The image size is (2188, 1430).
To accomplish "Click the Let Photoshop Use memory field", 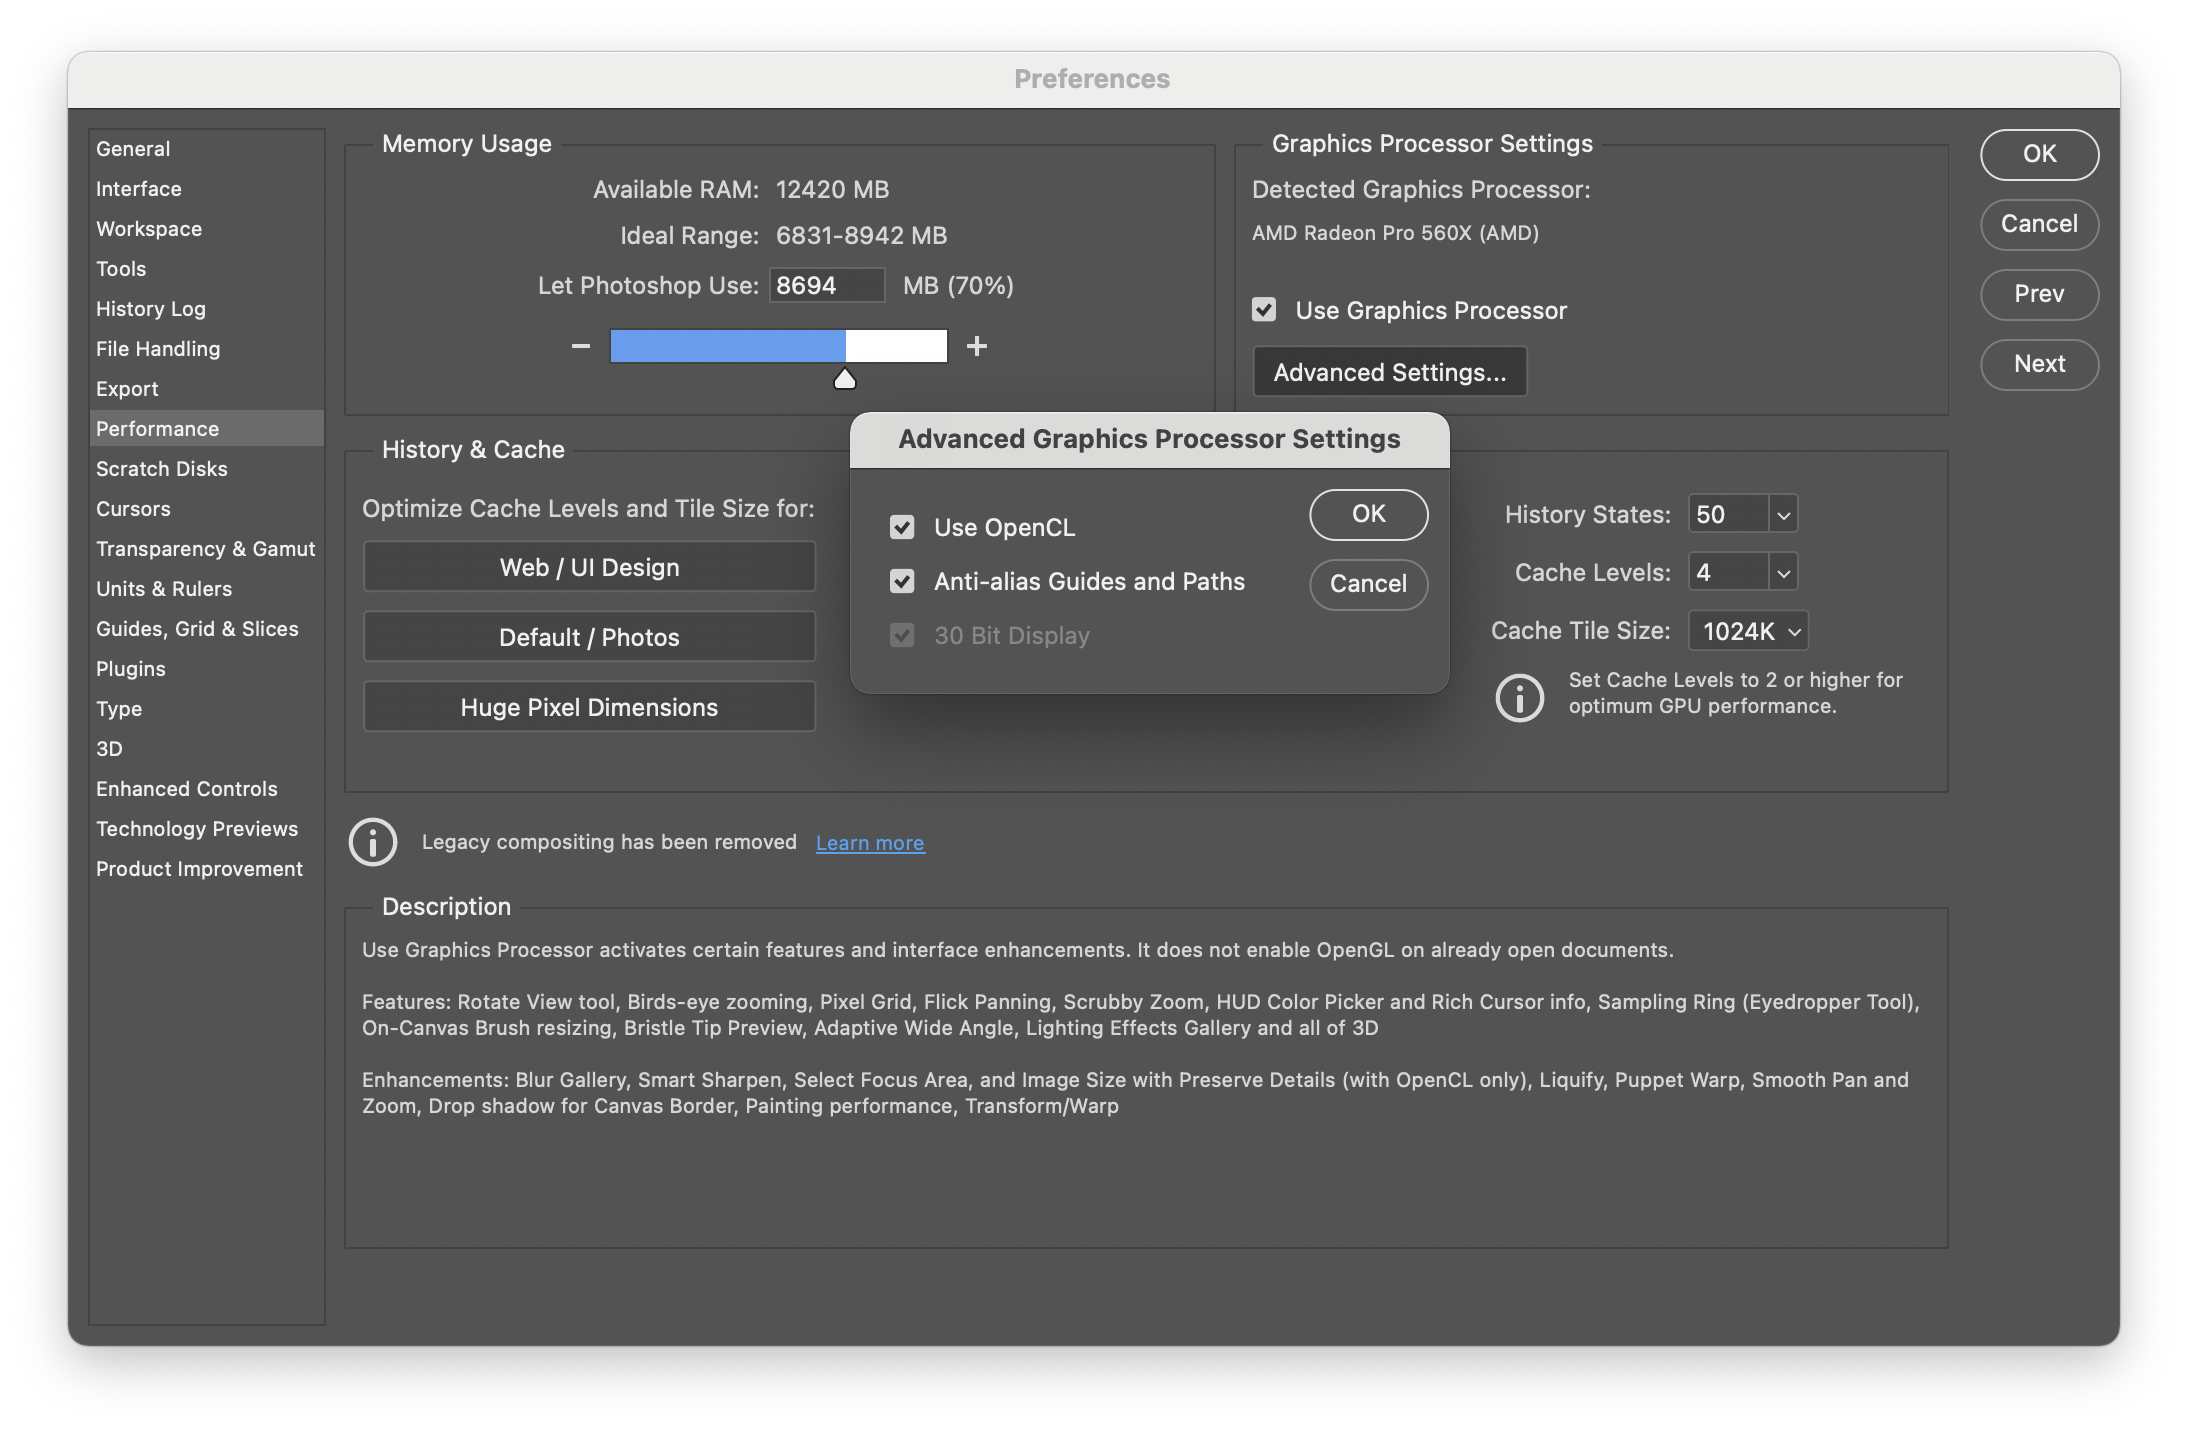I will click(826, 286).
